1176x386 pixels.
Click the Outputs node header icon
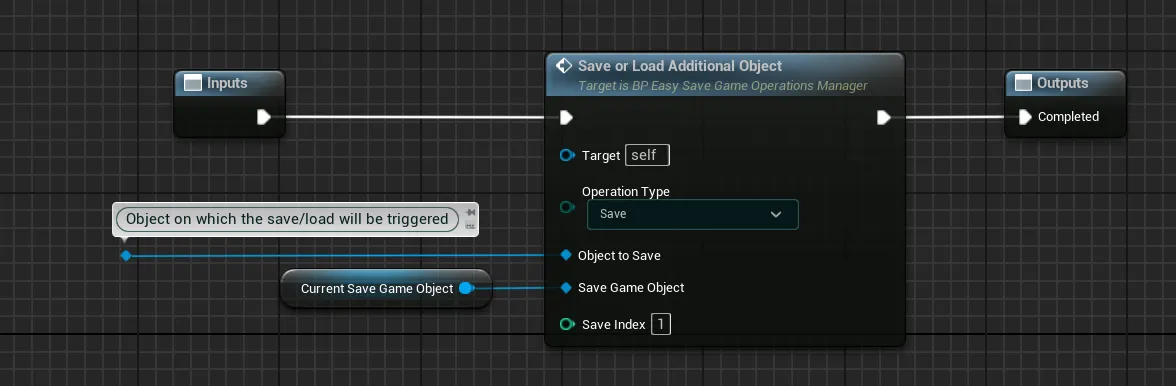(1023, 83)
